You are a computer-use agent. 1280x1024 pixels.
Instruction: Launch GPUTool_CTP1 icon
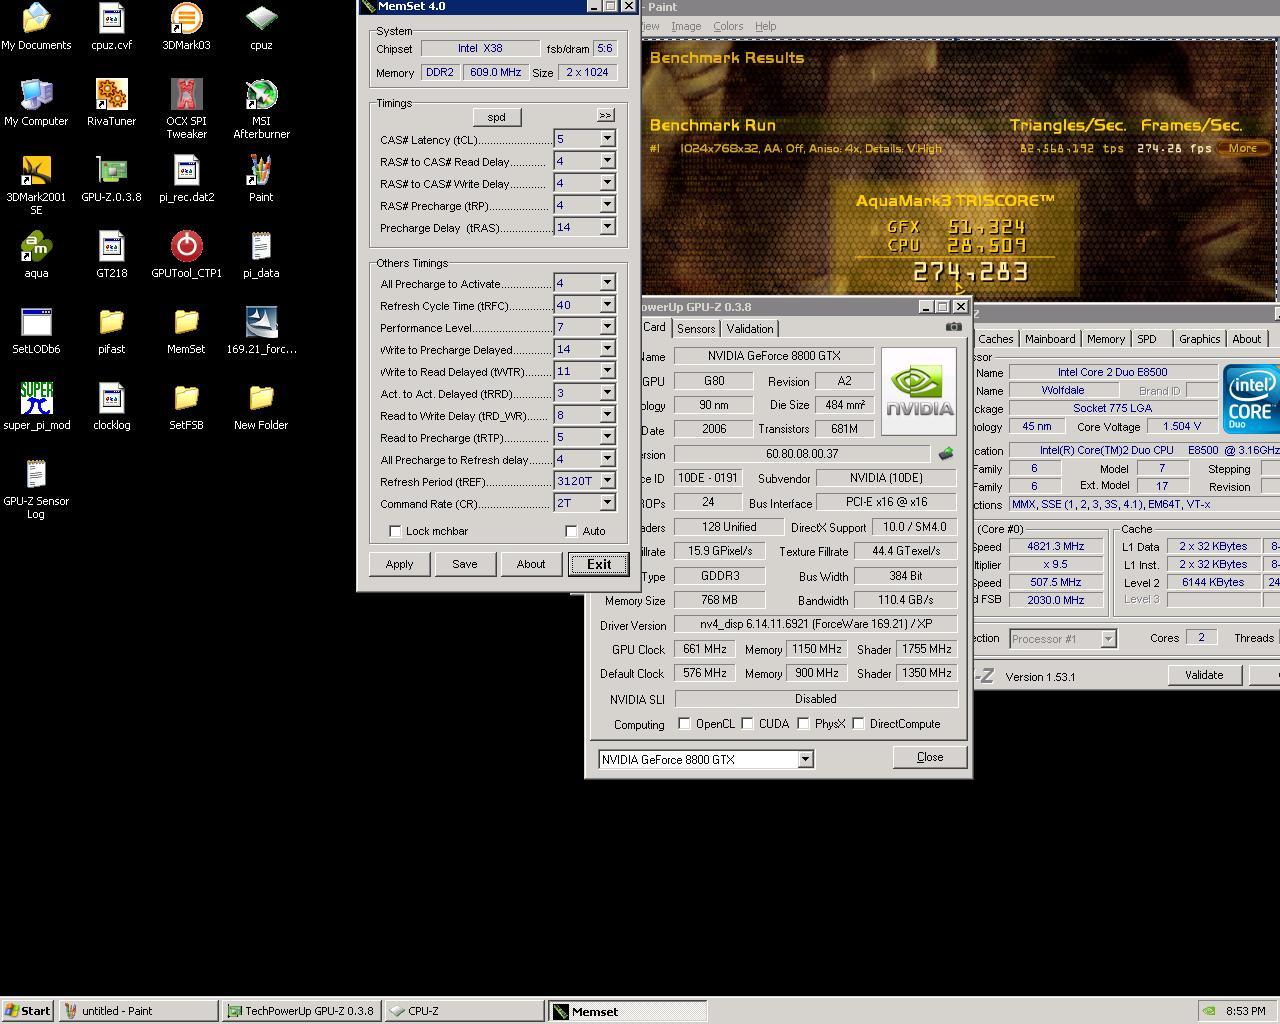[x=186, y=255]
